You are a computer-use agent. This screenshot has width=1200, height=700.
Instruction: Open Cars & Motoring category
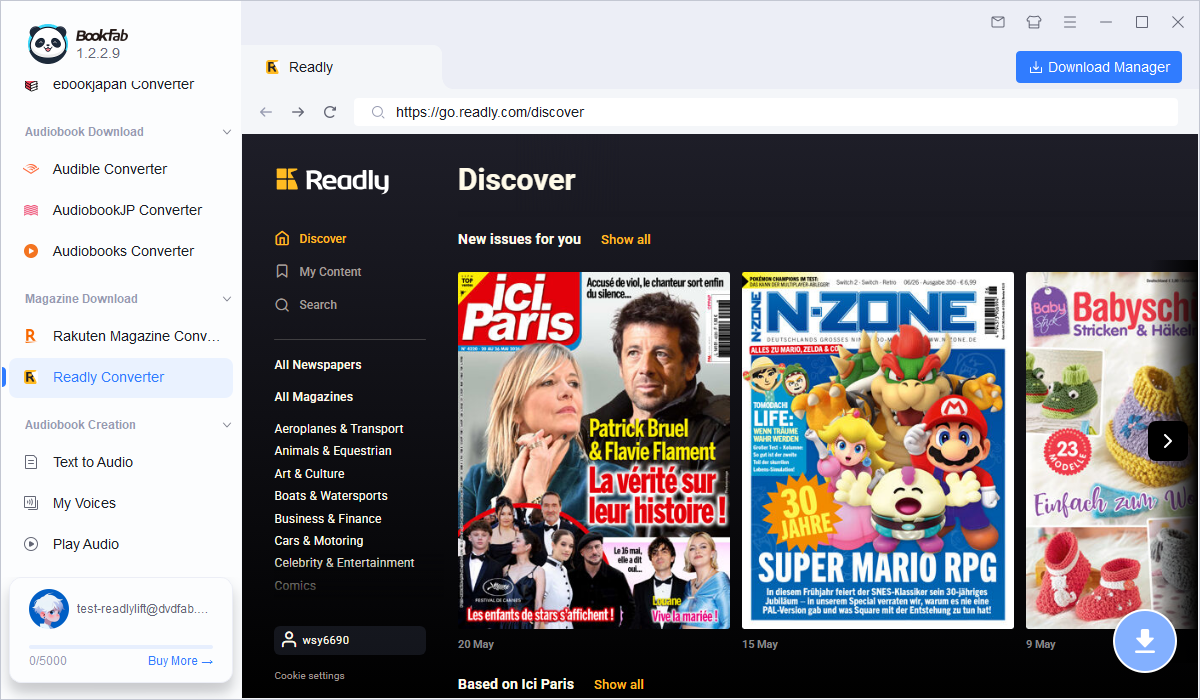click(x=319, y=541)
